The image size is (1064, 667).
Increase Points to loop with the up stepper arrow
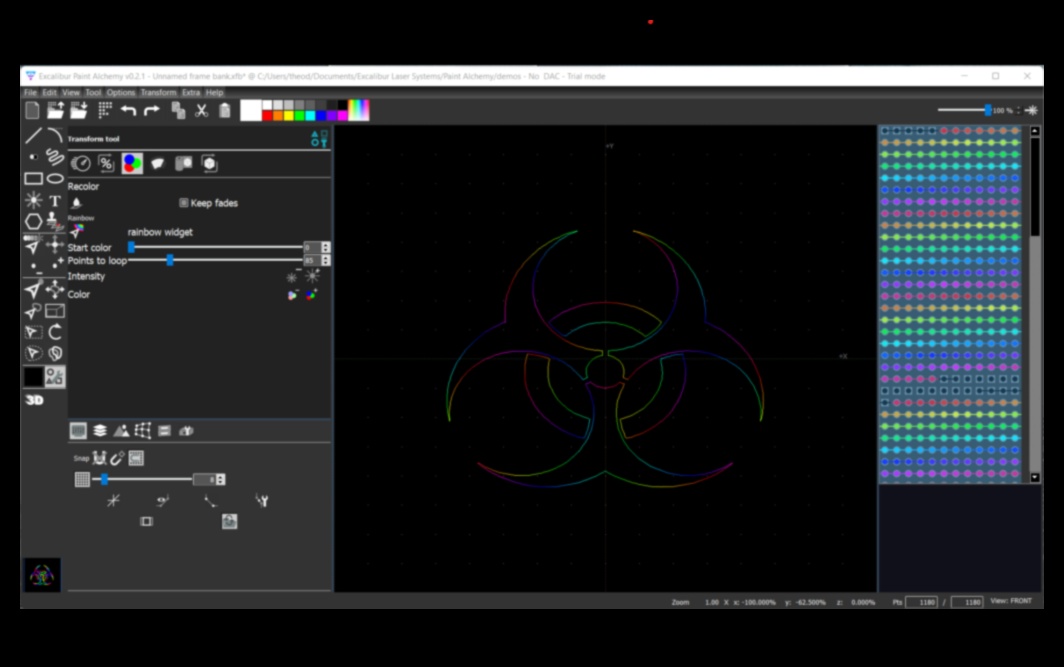click(x=324, y=256)
